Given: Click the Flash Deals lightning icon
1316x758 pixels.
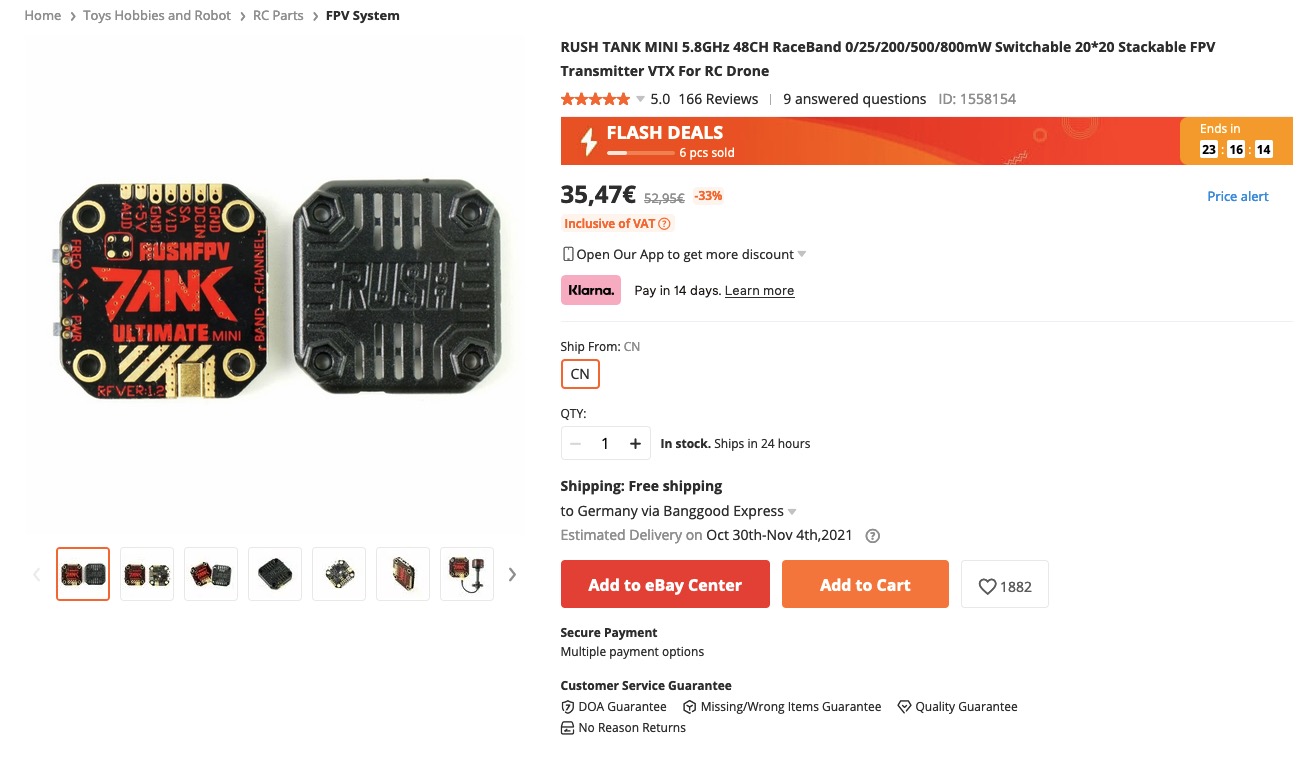Looking at the screenshot, I should tap(588, 140).
